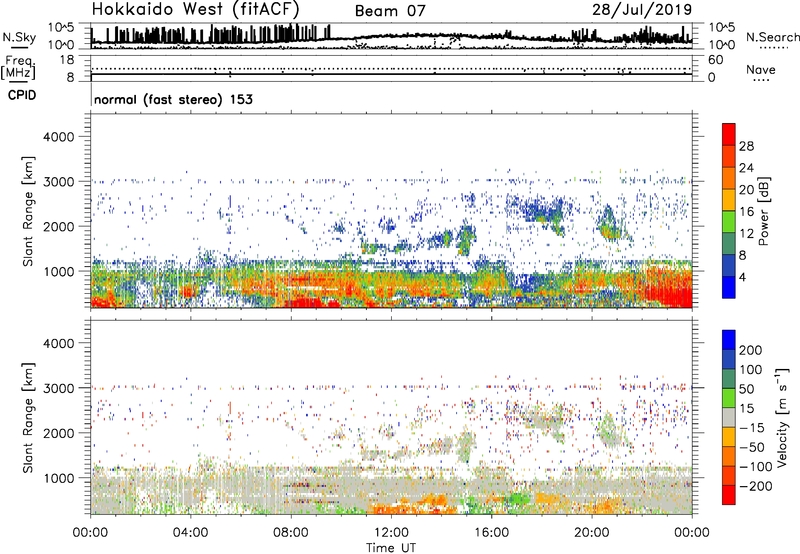Click the plot title "Hokkaido West (fitACF)"
Image resolution: width=800 pixels, height=554 pixels.
point(195,9)
